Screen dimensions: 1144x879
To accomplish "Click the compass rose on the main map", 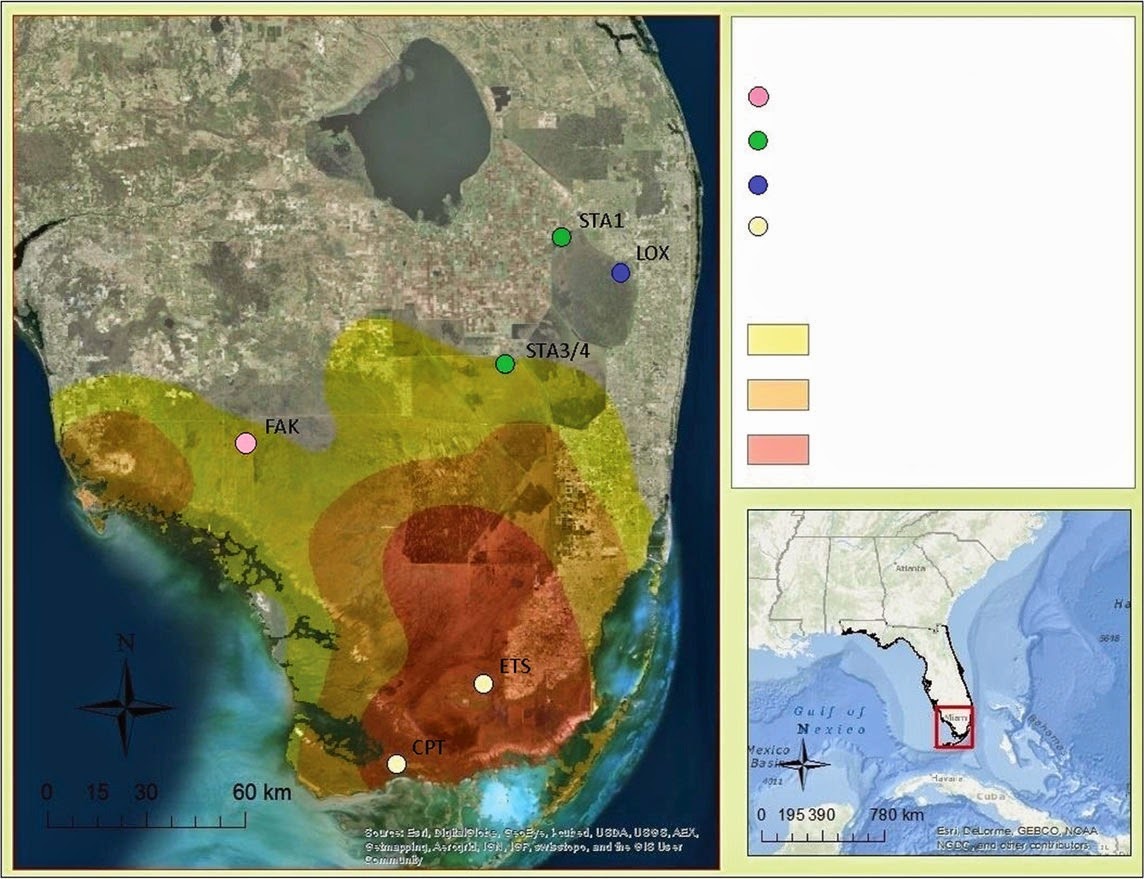I will tap(126, 706).
